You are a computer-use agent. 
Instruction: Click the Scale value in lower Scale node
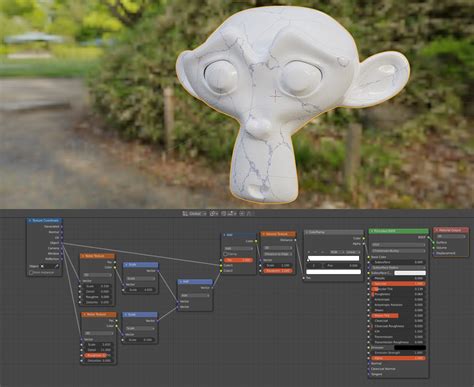[140, 340]
